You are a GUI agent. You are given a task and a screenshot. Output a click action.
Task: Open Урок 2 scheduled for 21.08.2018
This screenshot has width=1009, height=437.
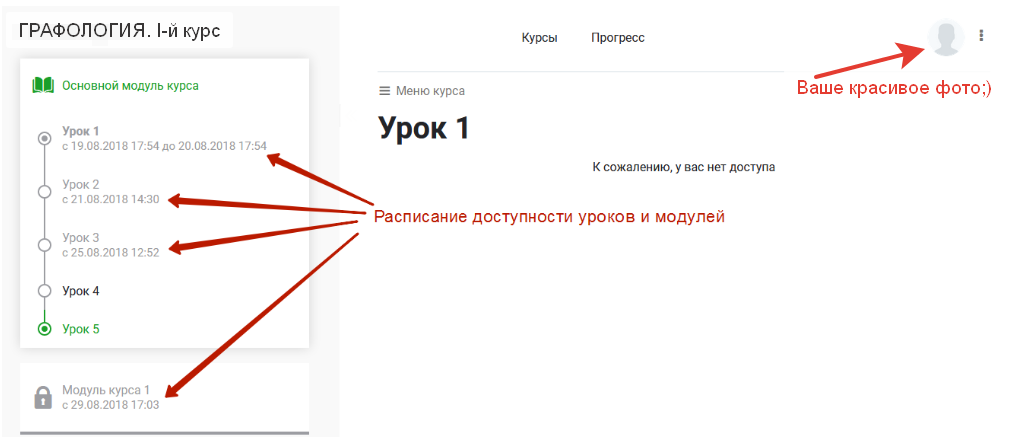pos(81,185)
